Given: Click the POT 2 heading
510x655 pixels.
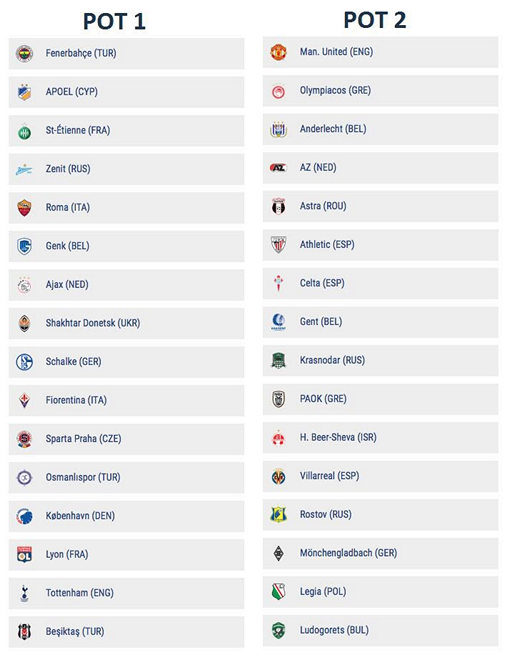Looking at the screenshot, I should click(375, 20).
